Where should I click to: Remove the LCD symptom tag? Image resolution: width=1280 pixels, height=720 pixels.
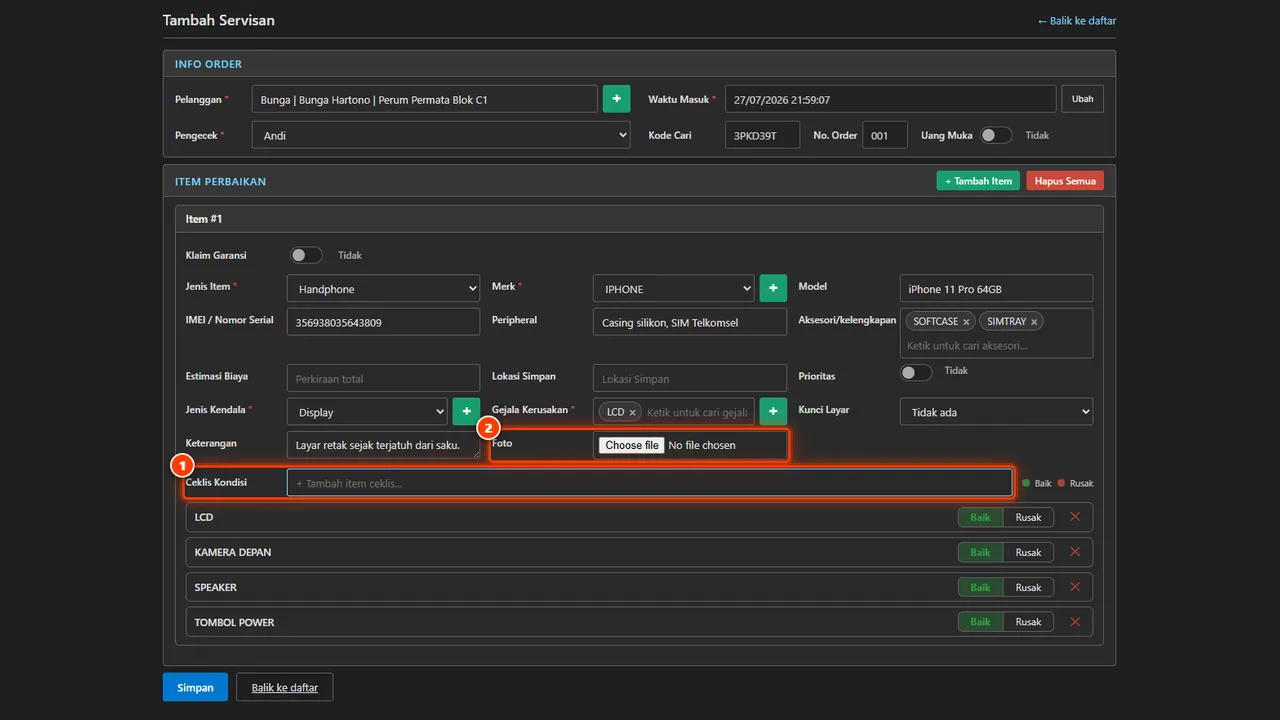[x=632, y=412]
